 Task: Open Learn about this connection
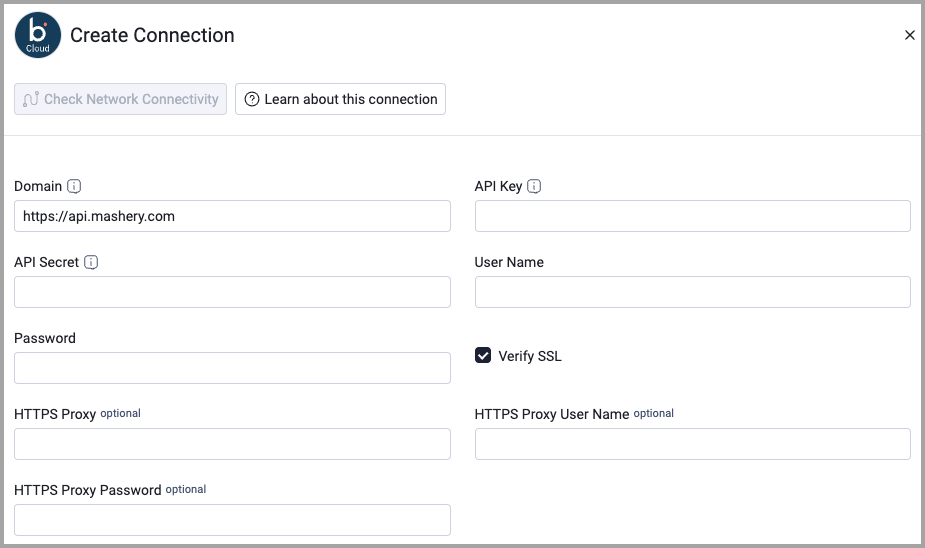tap(340, 99)
